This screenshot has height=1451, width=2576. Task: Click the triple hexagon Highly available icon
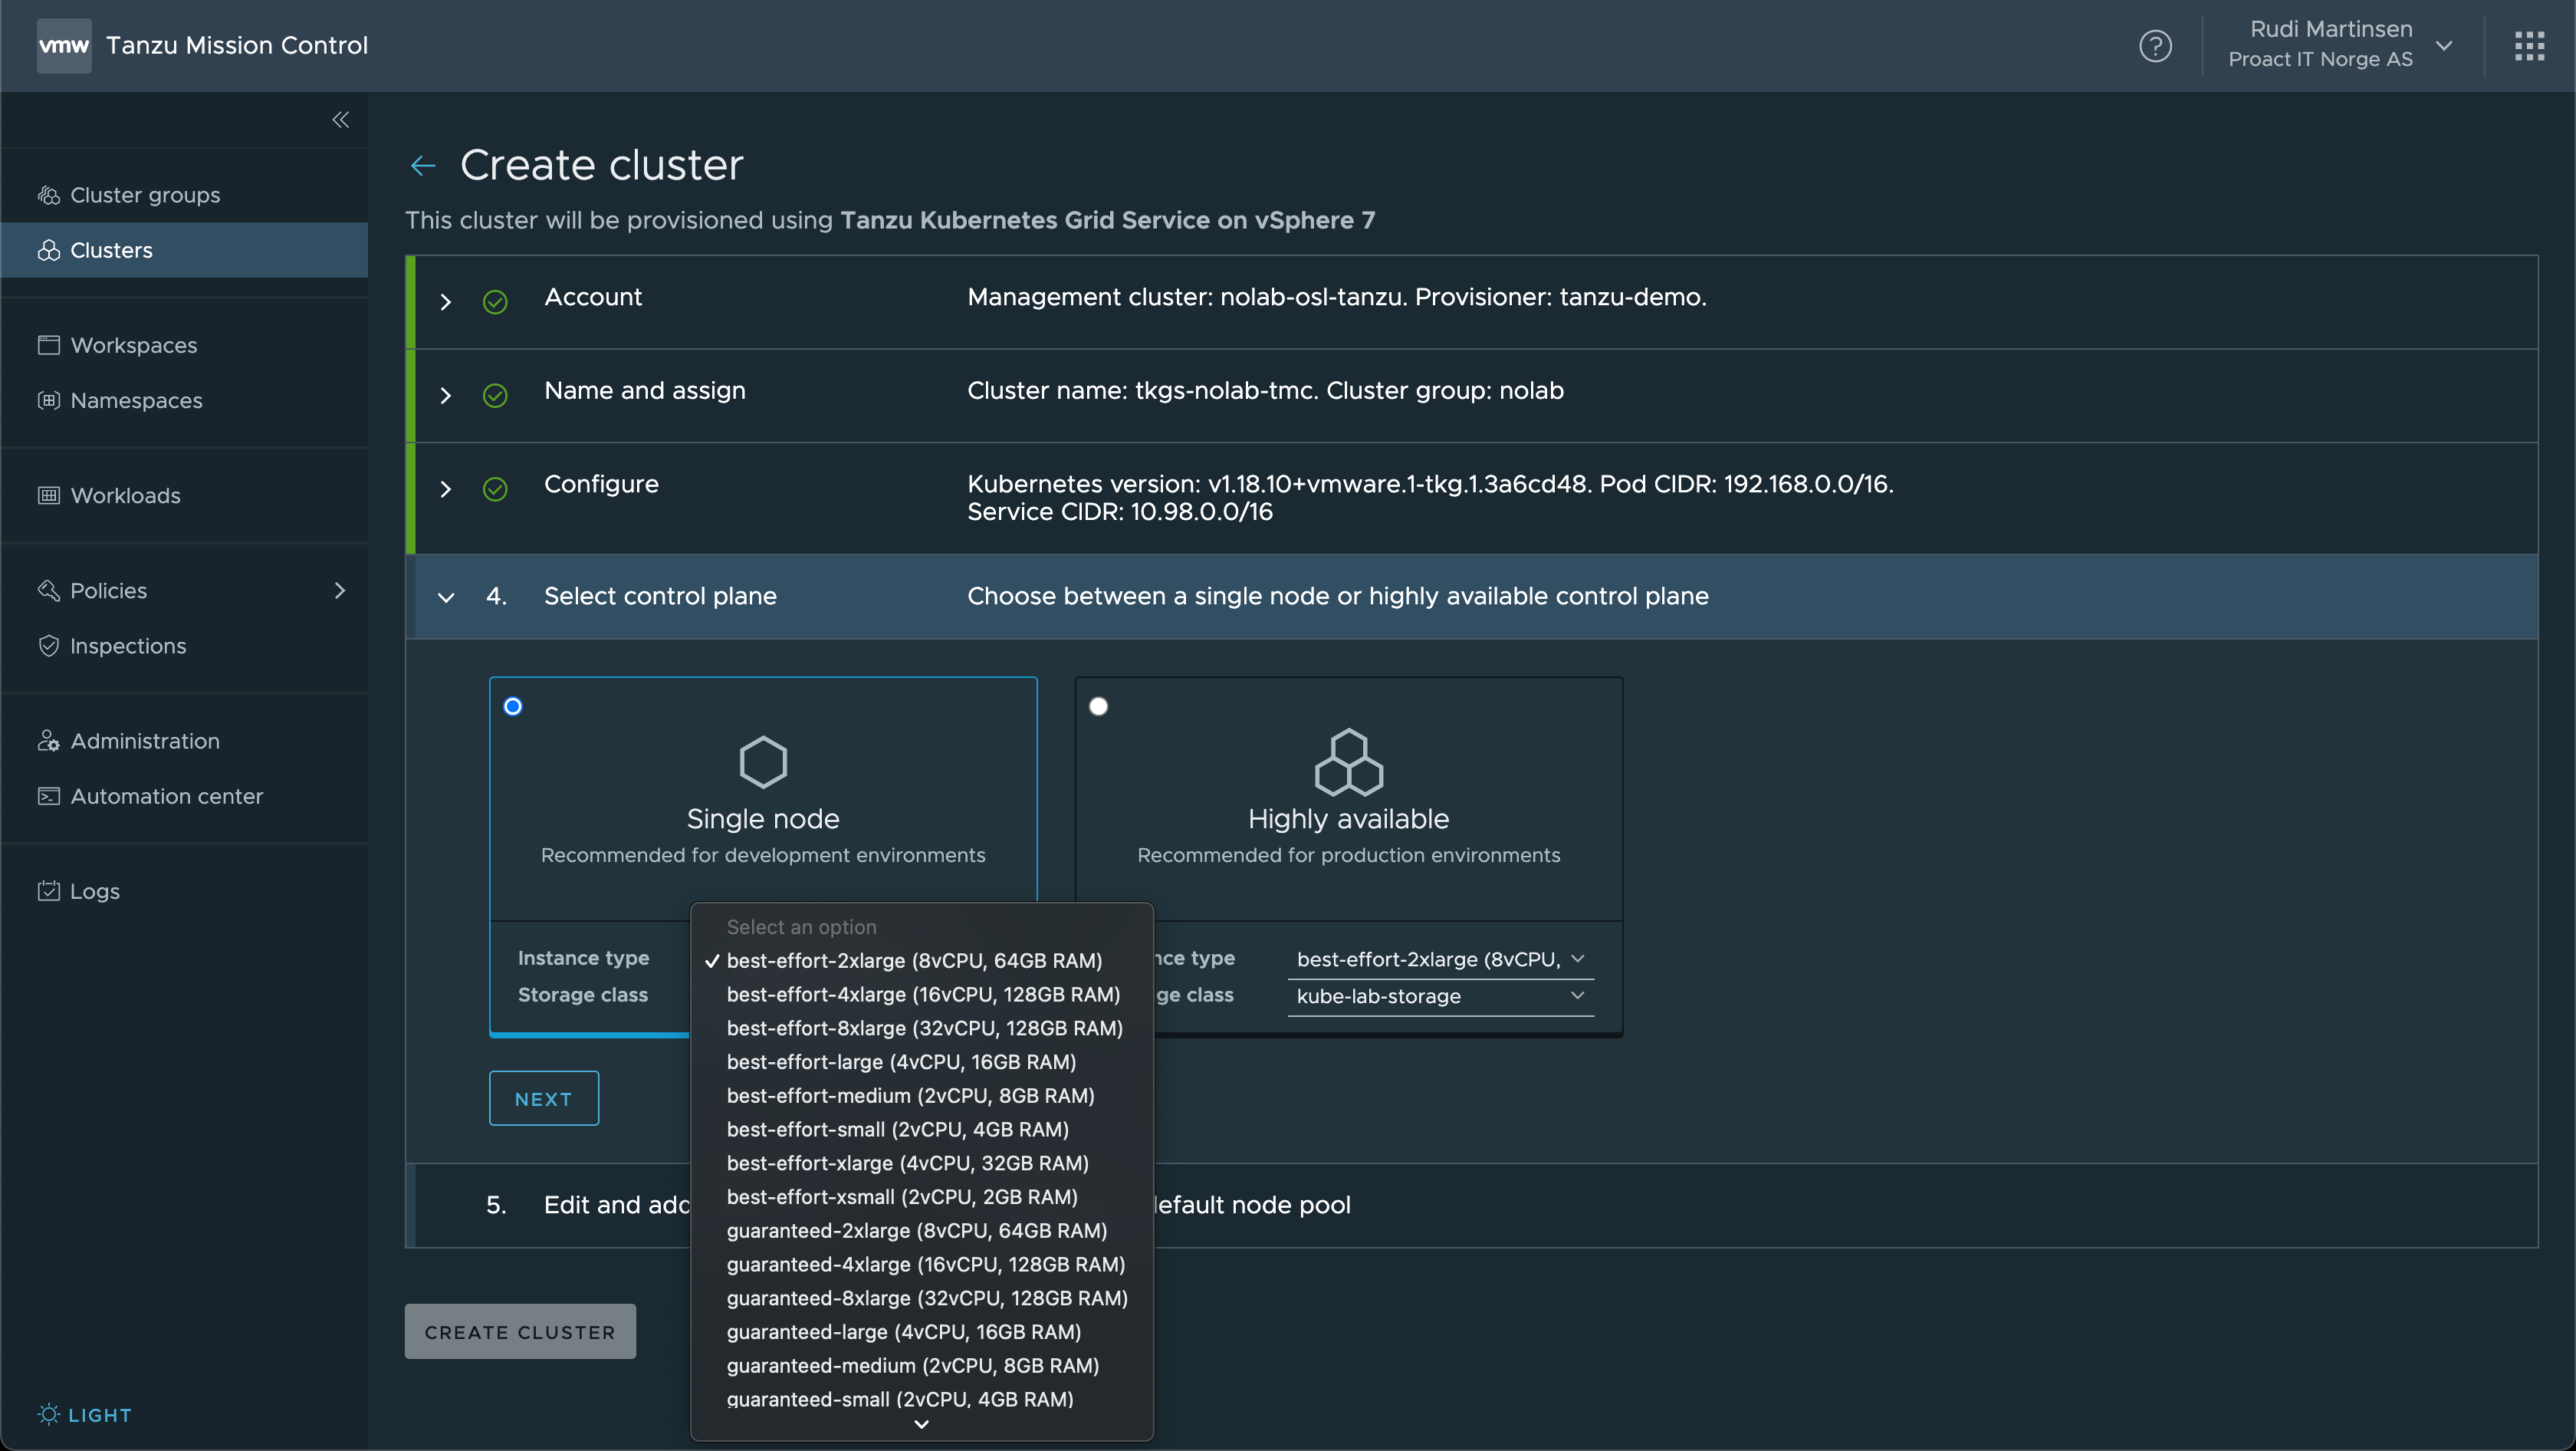pyautogui.click(x=1348, y=762)
